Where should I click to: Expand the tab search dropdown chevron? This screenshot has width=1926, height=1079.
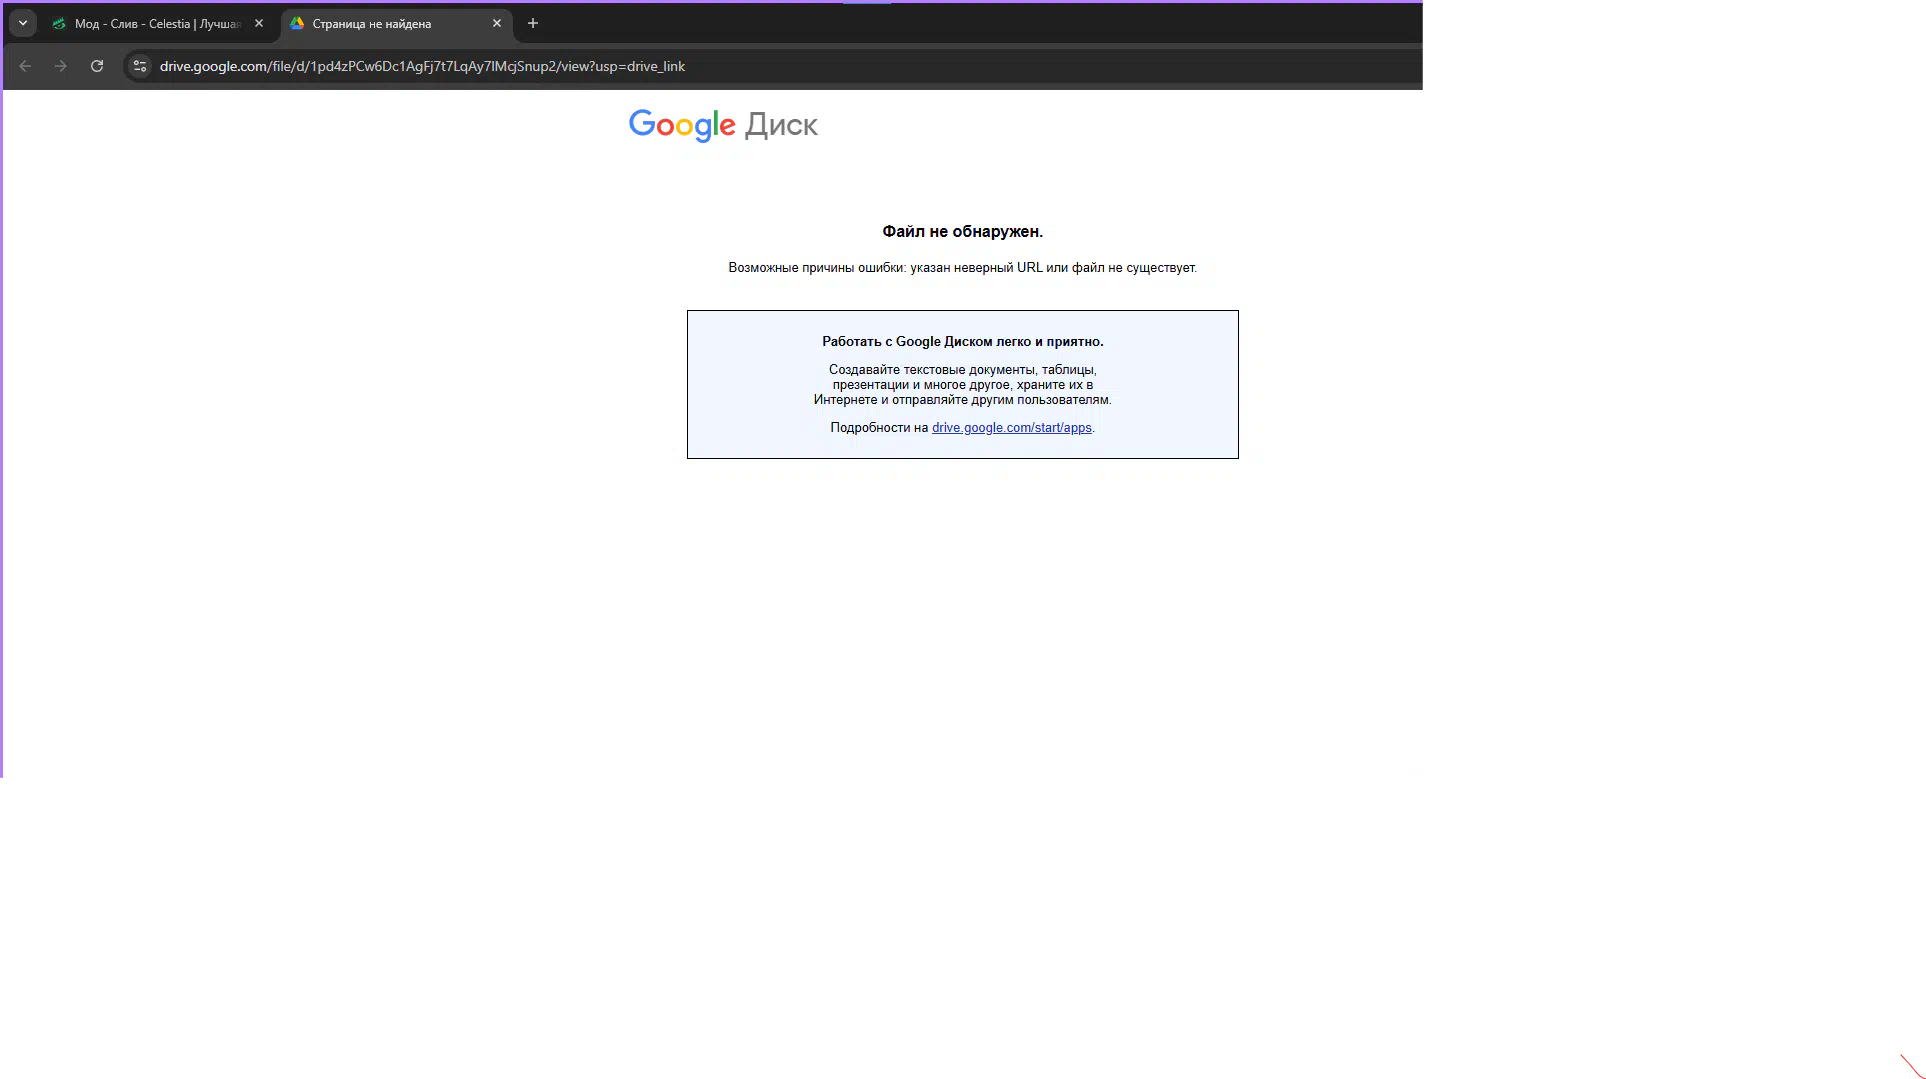(23, 23)
